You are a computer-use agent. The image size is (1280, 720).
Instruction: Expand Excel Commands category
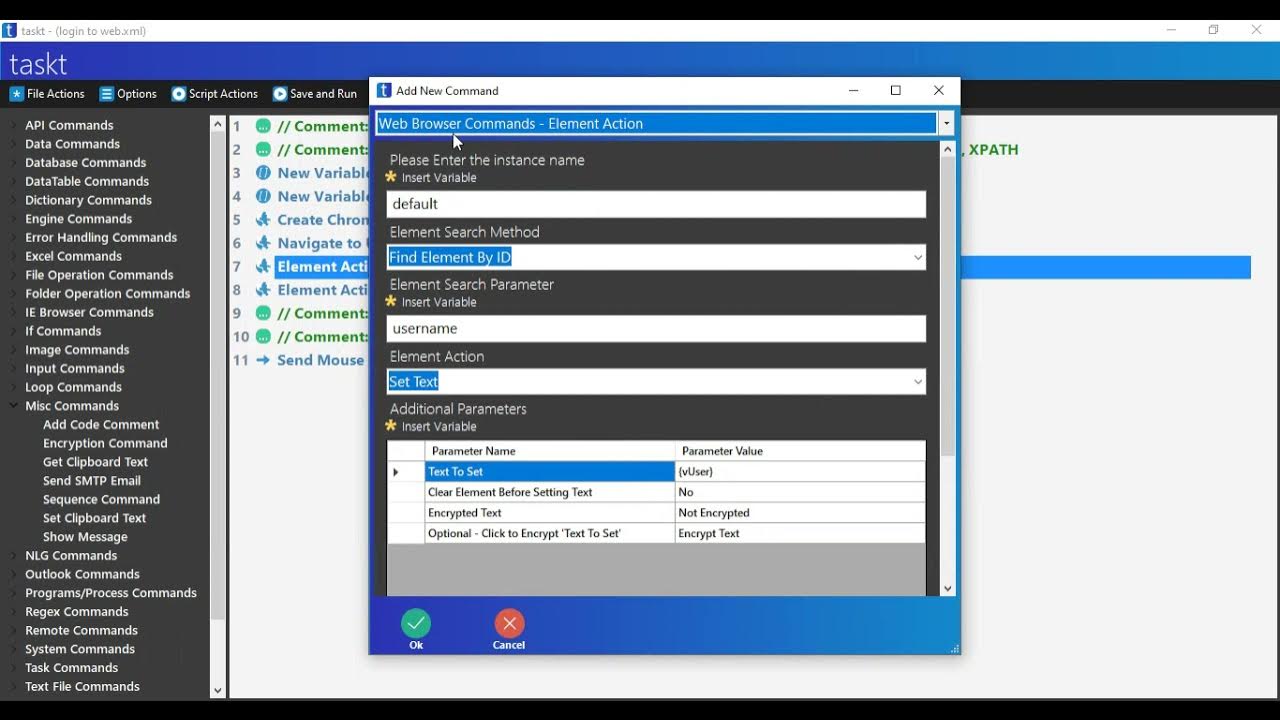point(14,256)
